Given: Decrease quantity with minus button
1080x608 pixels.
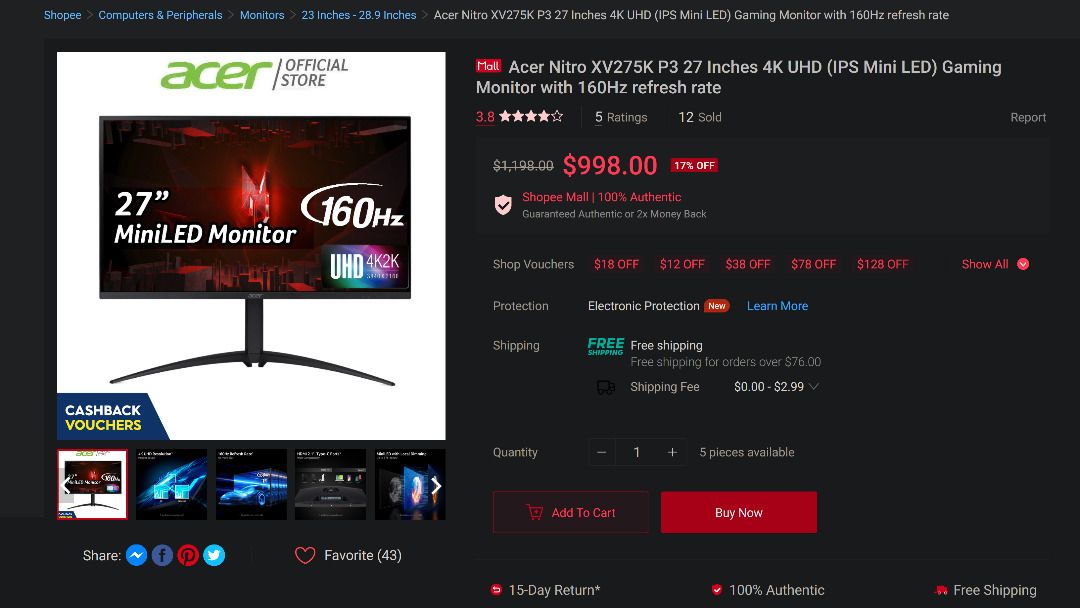Looking at the screenshot, I should 601,452.
